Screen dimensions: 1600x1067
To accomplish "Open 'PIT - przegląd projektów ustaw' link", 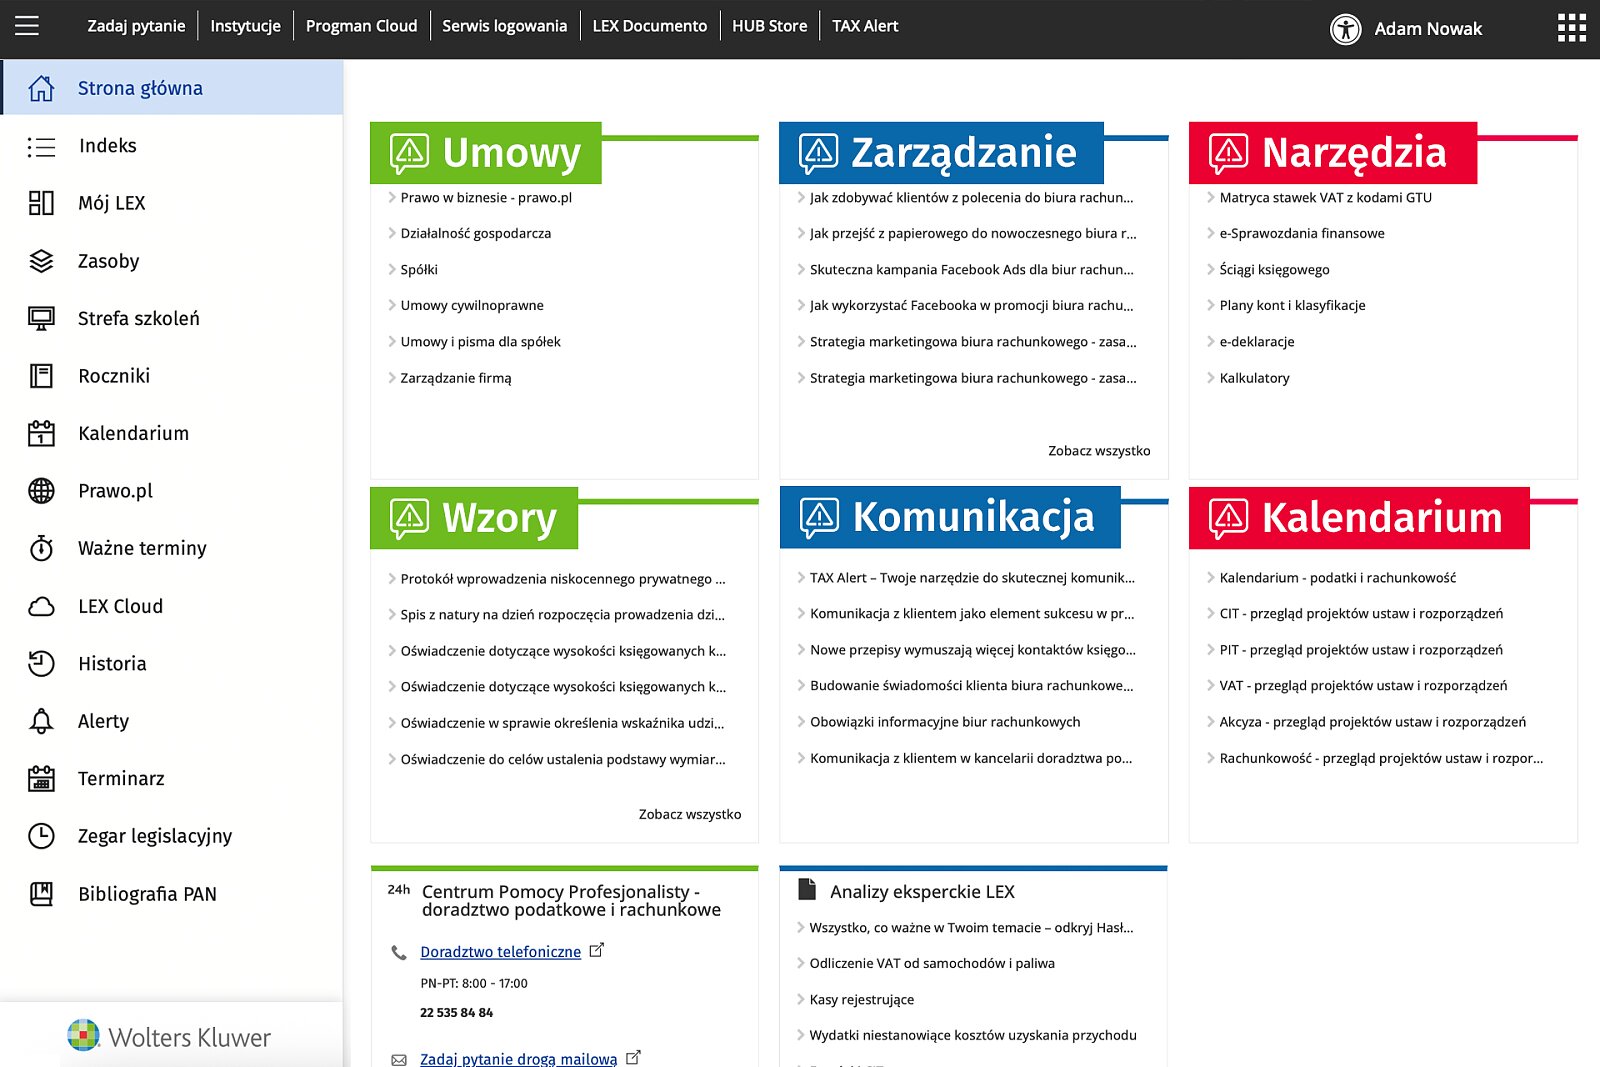I will (1361, 650).
